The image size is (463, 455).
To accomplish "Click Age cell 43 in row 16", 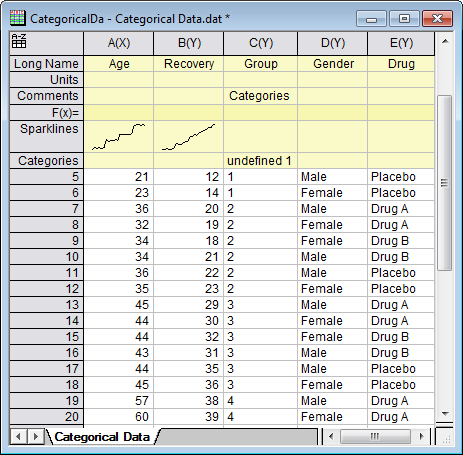I will [119, 353].
